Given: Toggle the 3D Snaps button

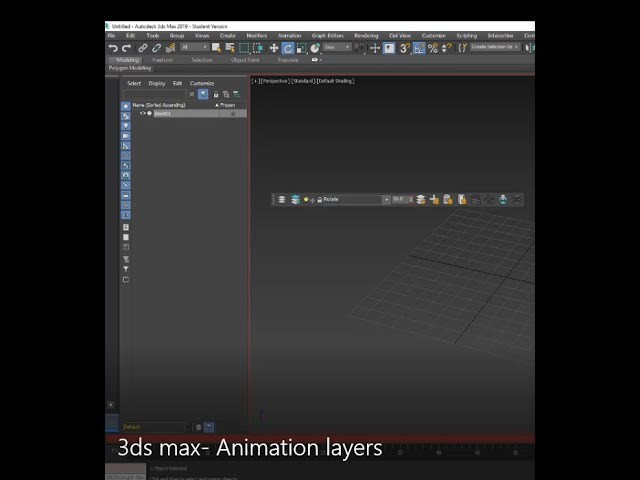Looking at the screenshot, I should point(405,48).
